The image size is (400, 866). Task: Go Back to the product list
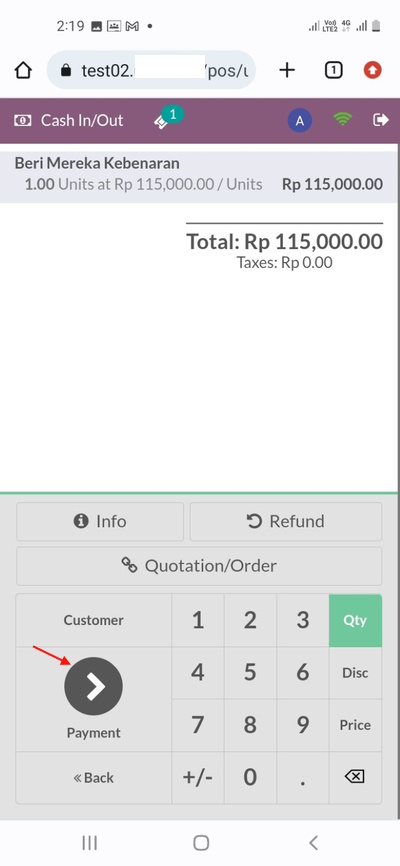[93, 778]
